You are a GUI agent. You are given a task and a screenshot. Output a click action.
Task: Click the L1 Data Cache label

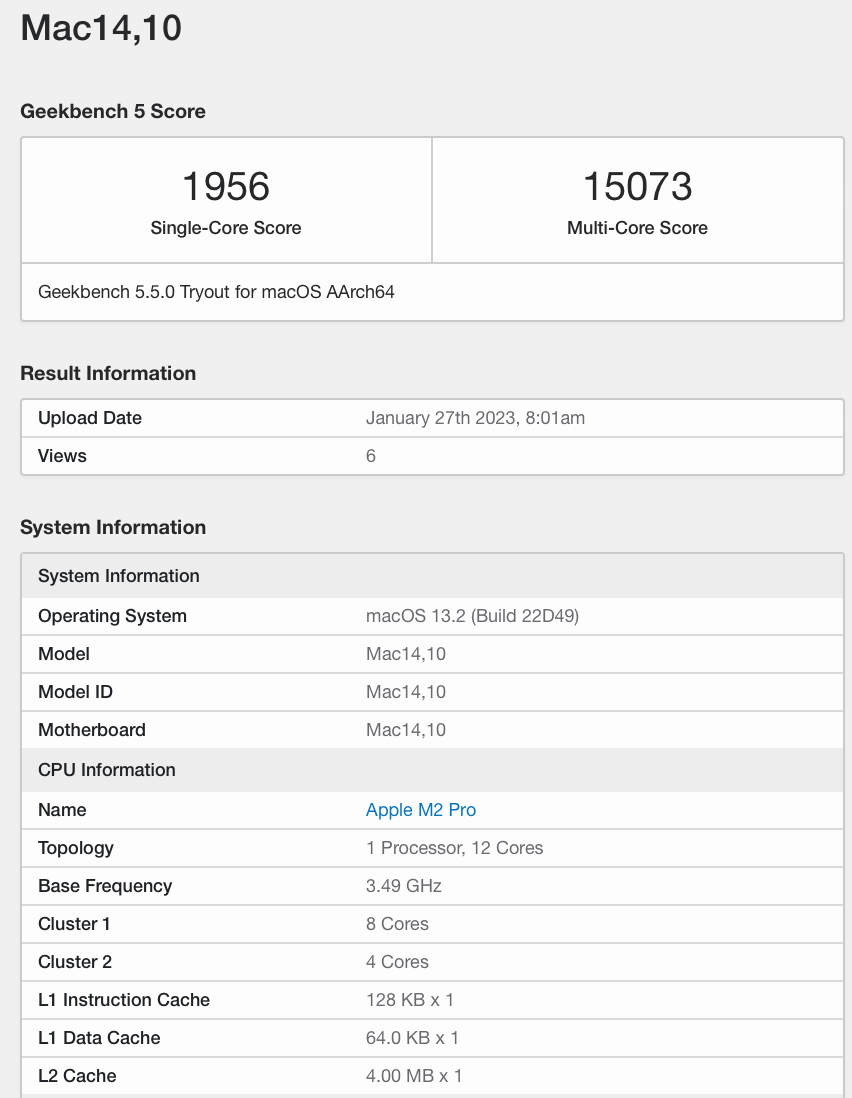(x=99, y=1038)
